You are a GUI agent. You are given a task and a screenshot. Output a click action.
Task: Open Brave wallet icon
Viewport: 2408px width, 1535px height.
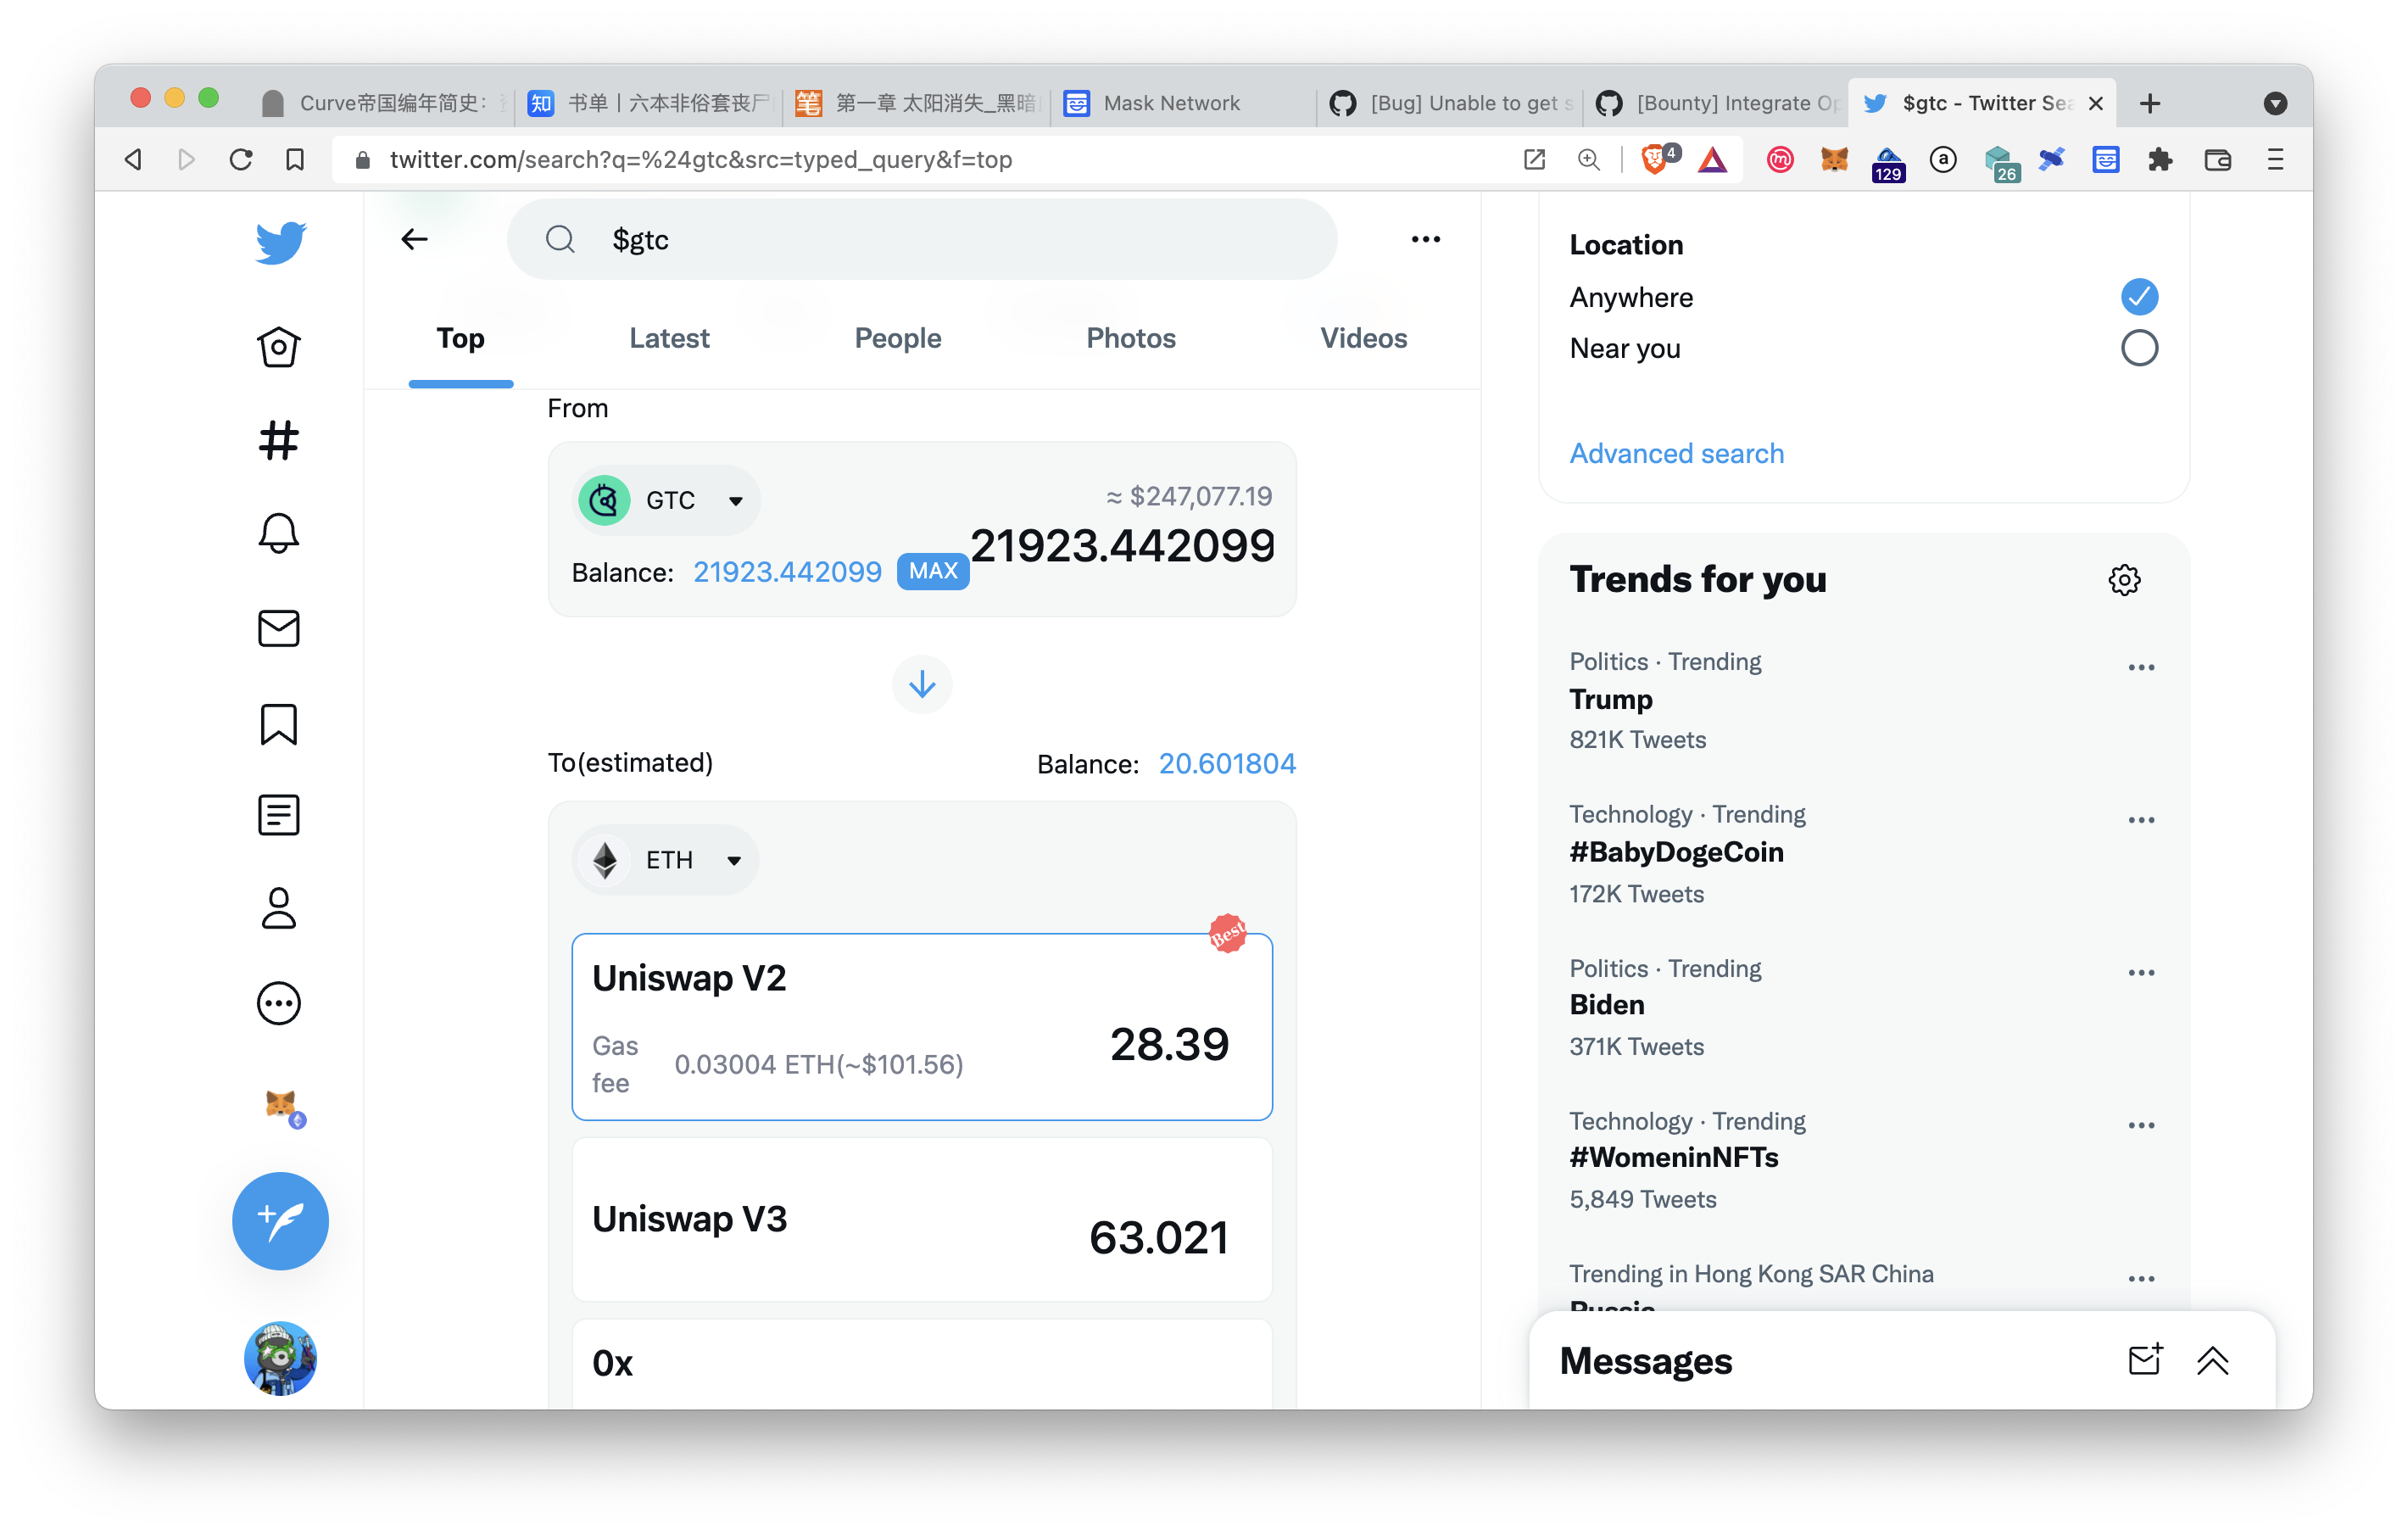tap(2217, 159)
